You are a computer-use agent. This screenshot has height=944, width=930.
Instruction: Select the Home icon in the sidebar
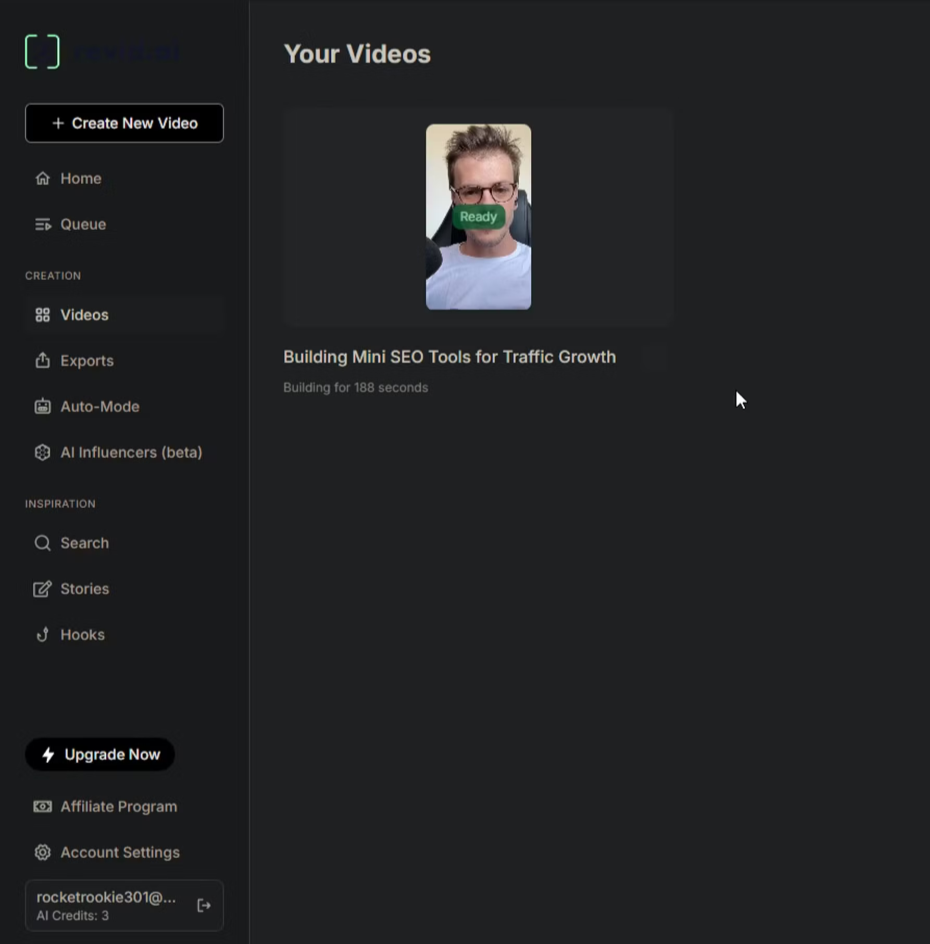[42, 178]
